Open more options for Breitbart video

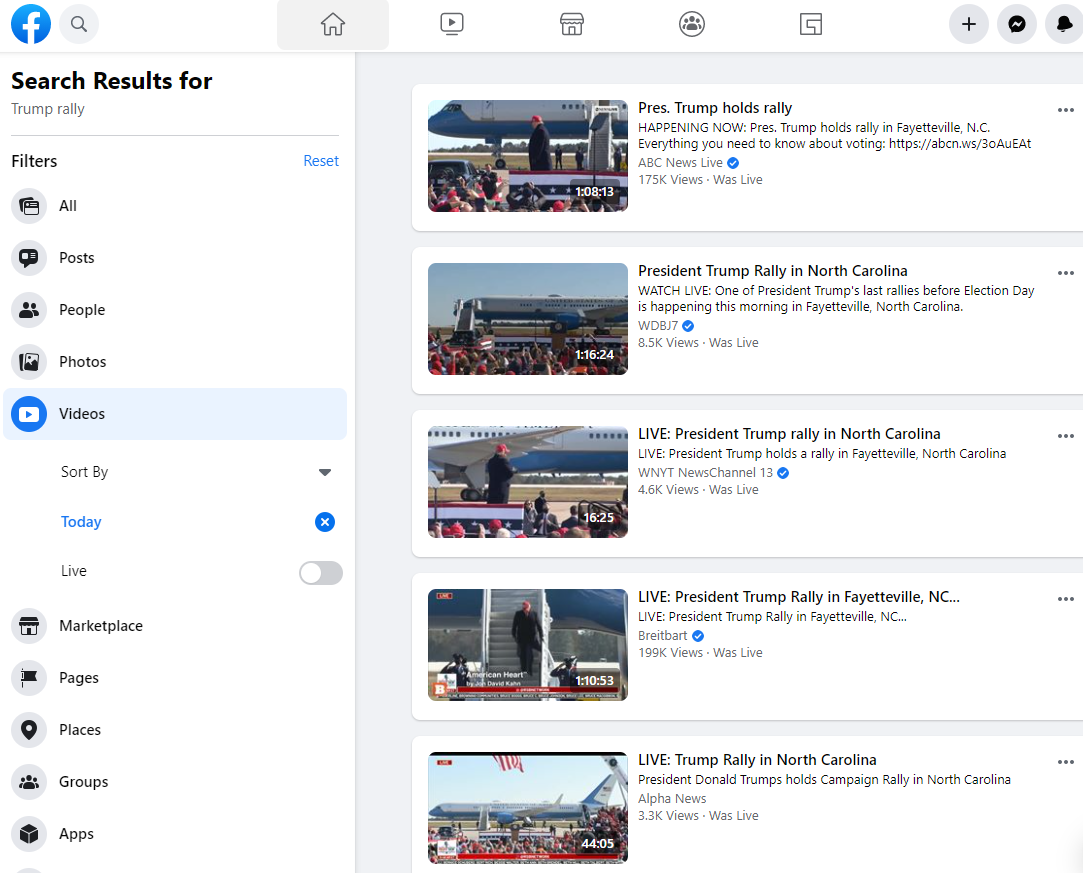1066,599
